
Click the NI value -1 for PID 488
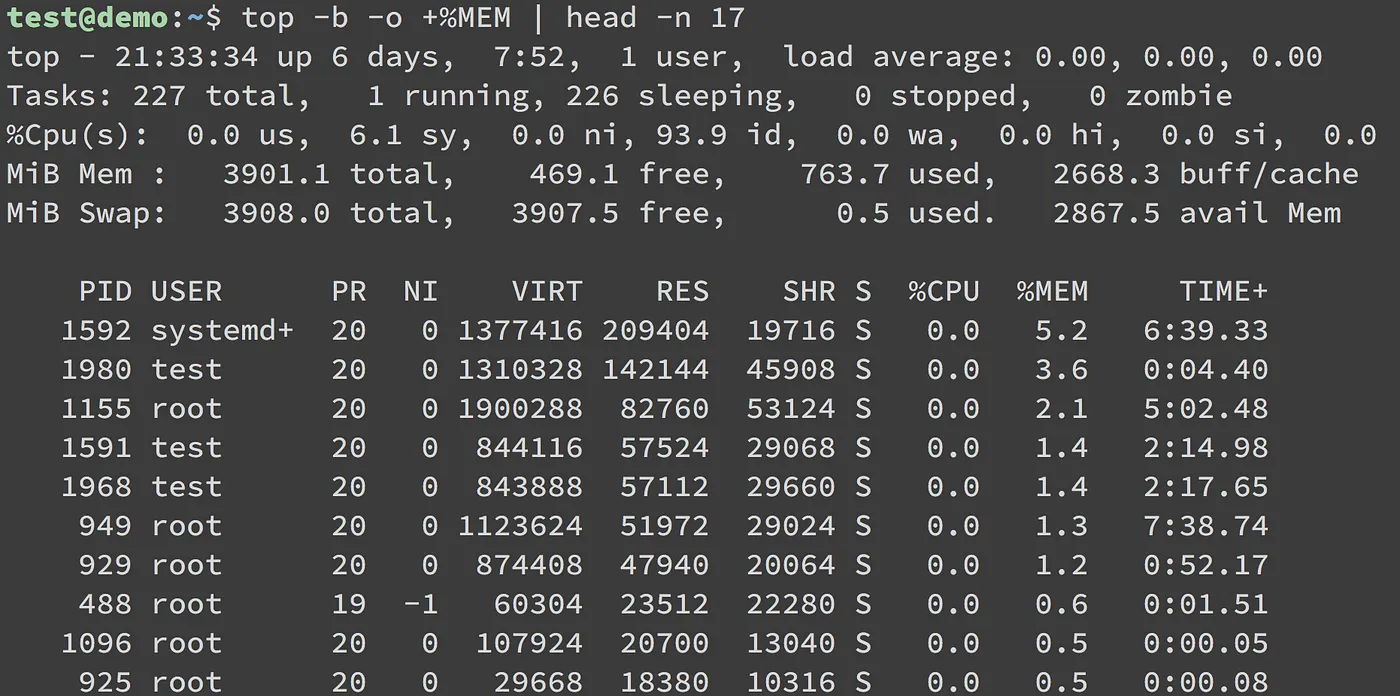[x=420, y=604]
